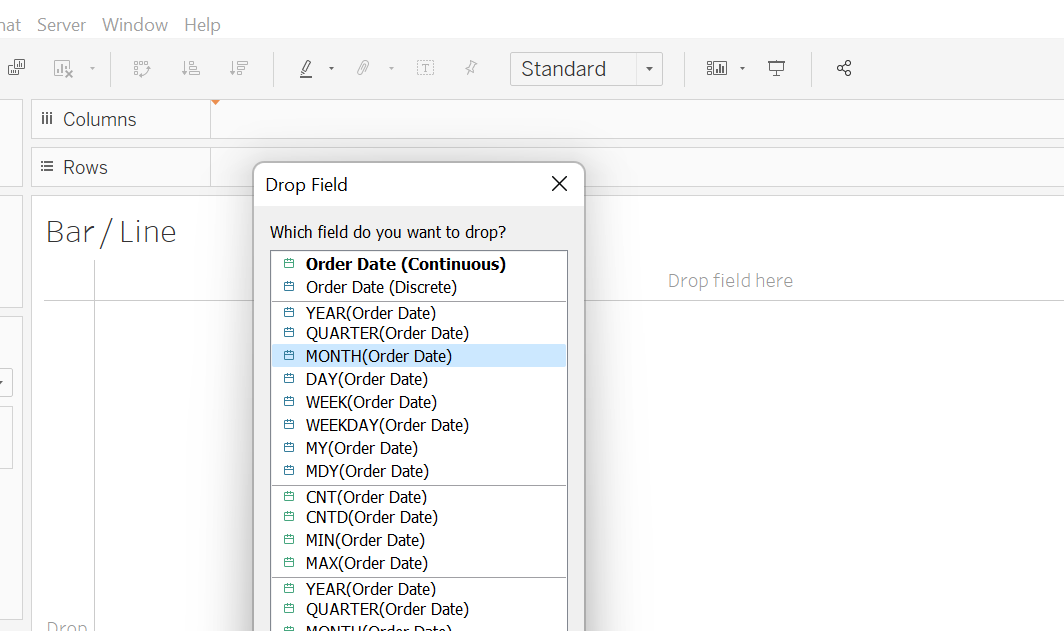1064x631 pixels.
Task: Open the Help menu
Action: click(x=202, y=24)
